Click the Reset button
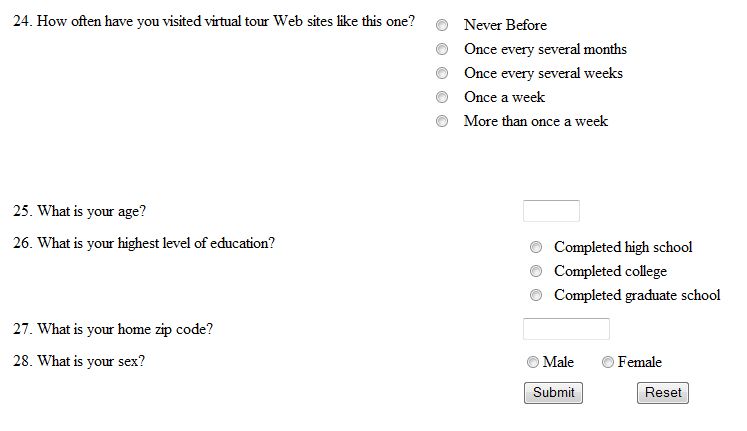Viewport: 747px width, 431px height. click(663, 393)
